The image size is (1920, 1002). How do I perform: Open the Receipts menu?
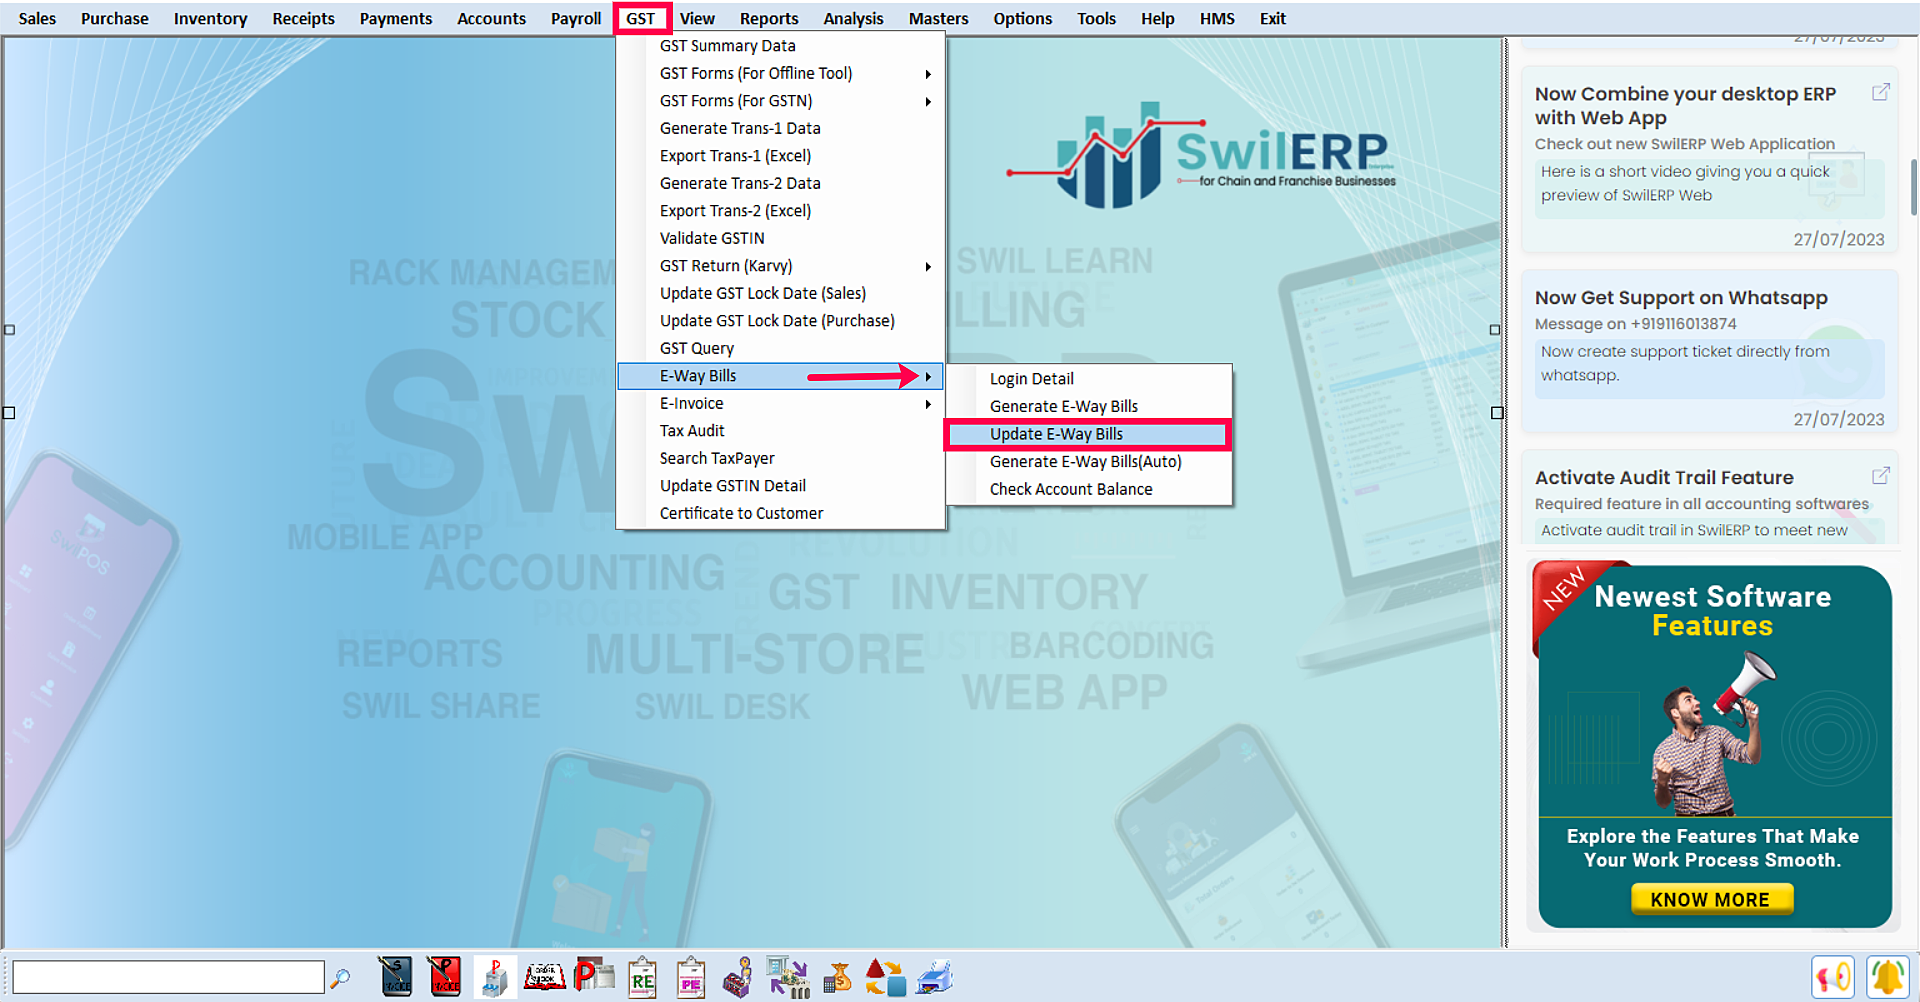304,18
